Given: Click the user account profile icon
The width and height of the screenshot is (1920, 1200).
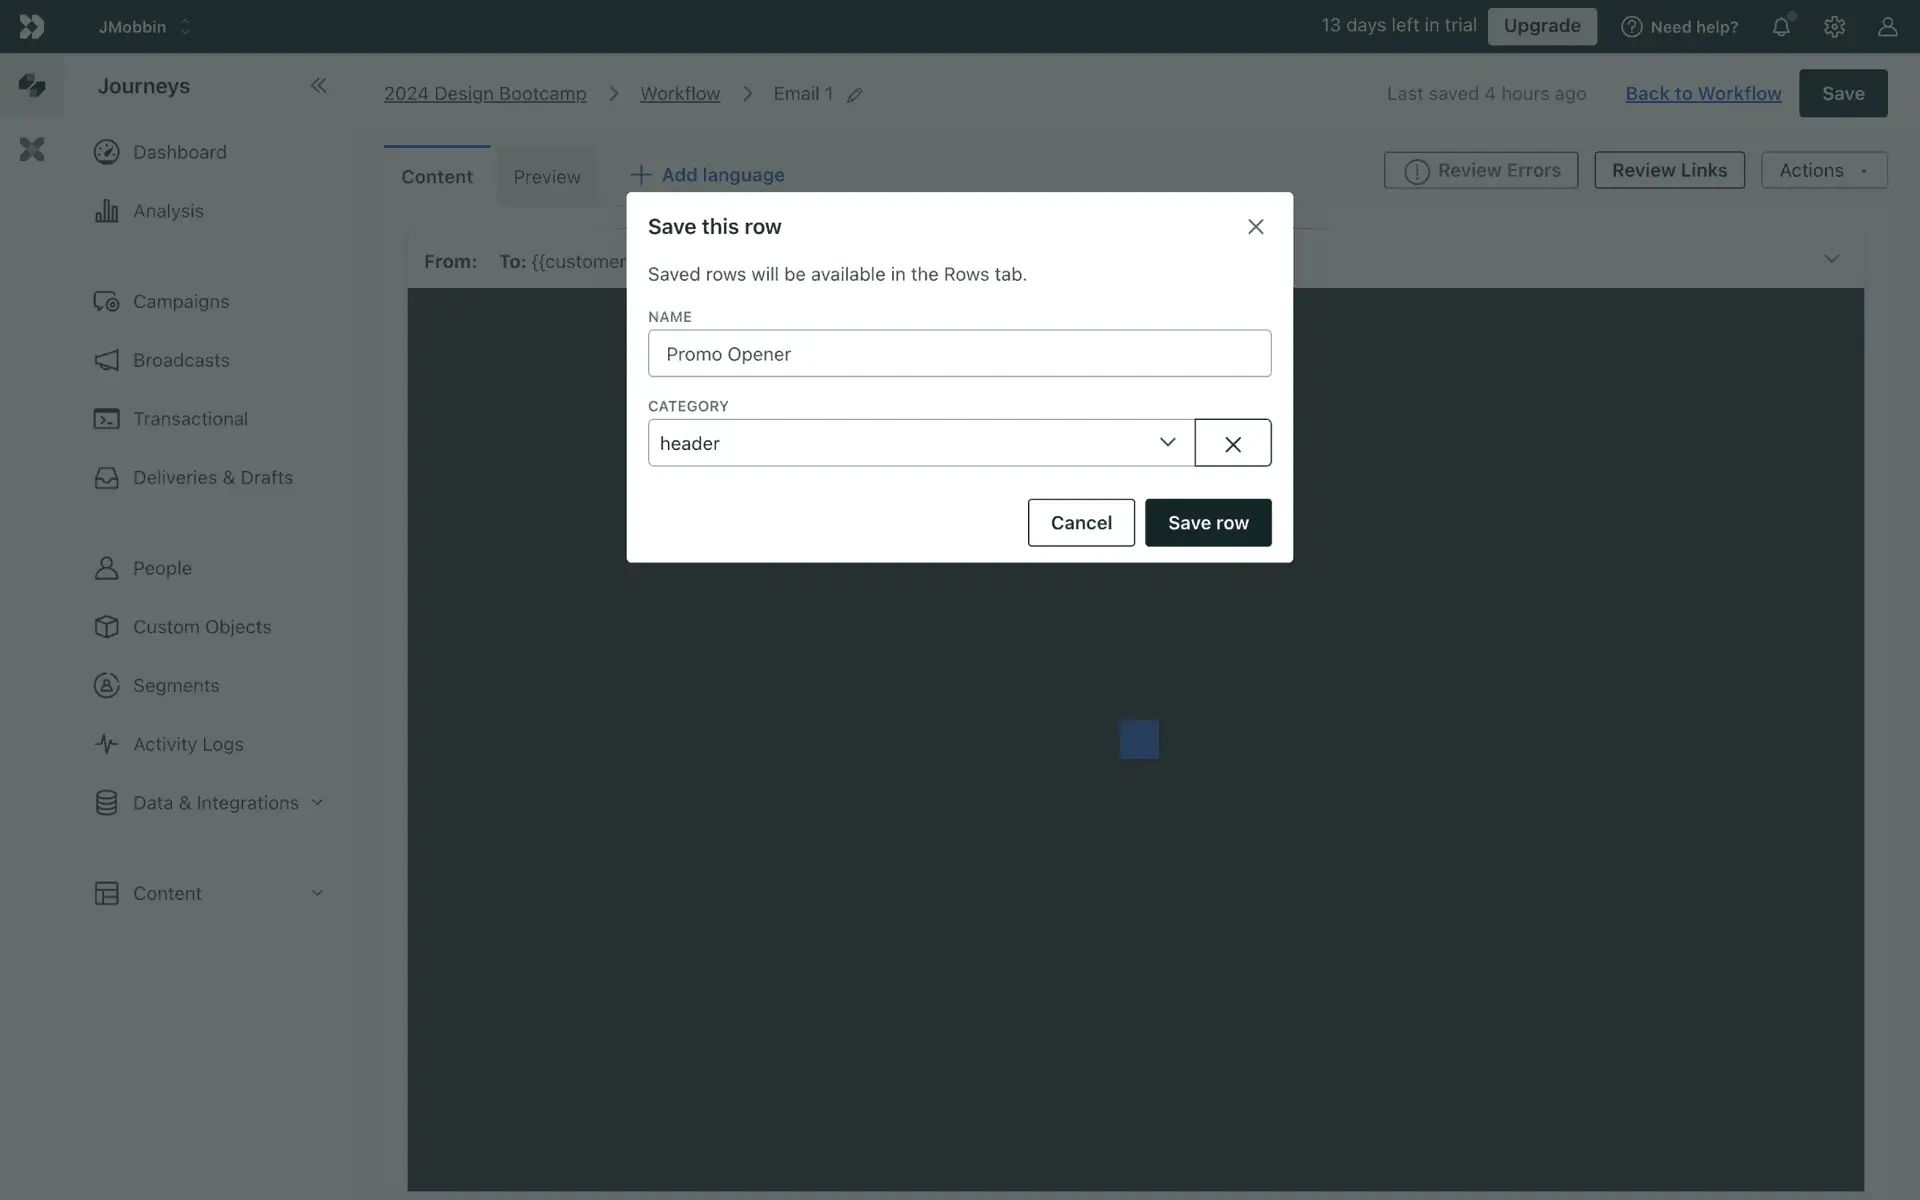Looking at the screenshot, I should pos(1887,27).
